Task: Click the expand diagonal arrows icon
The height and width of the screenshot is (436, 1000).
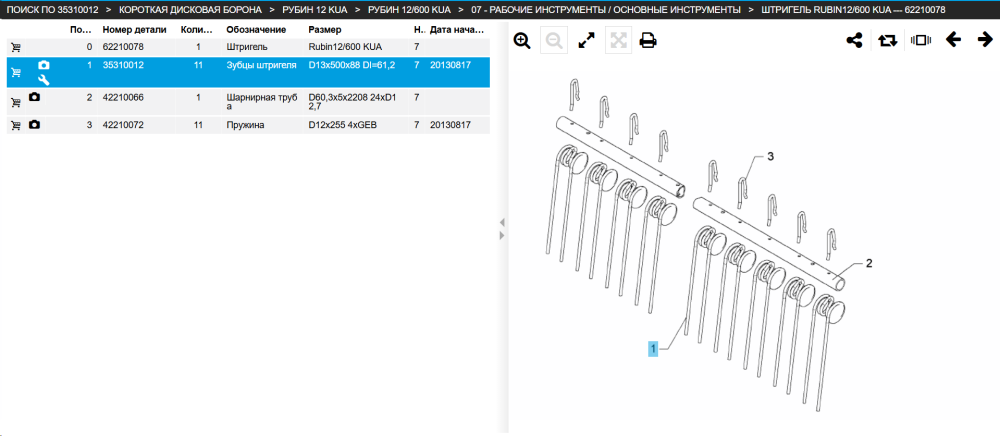Action: 586,41
